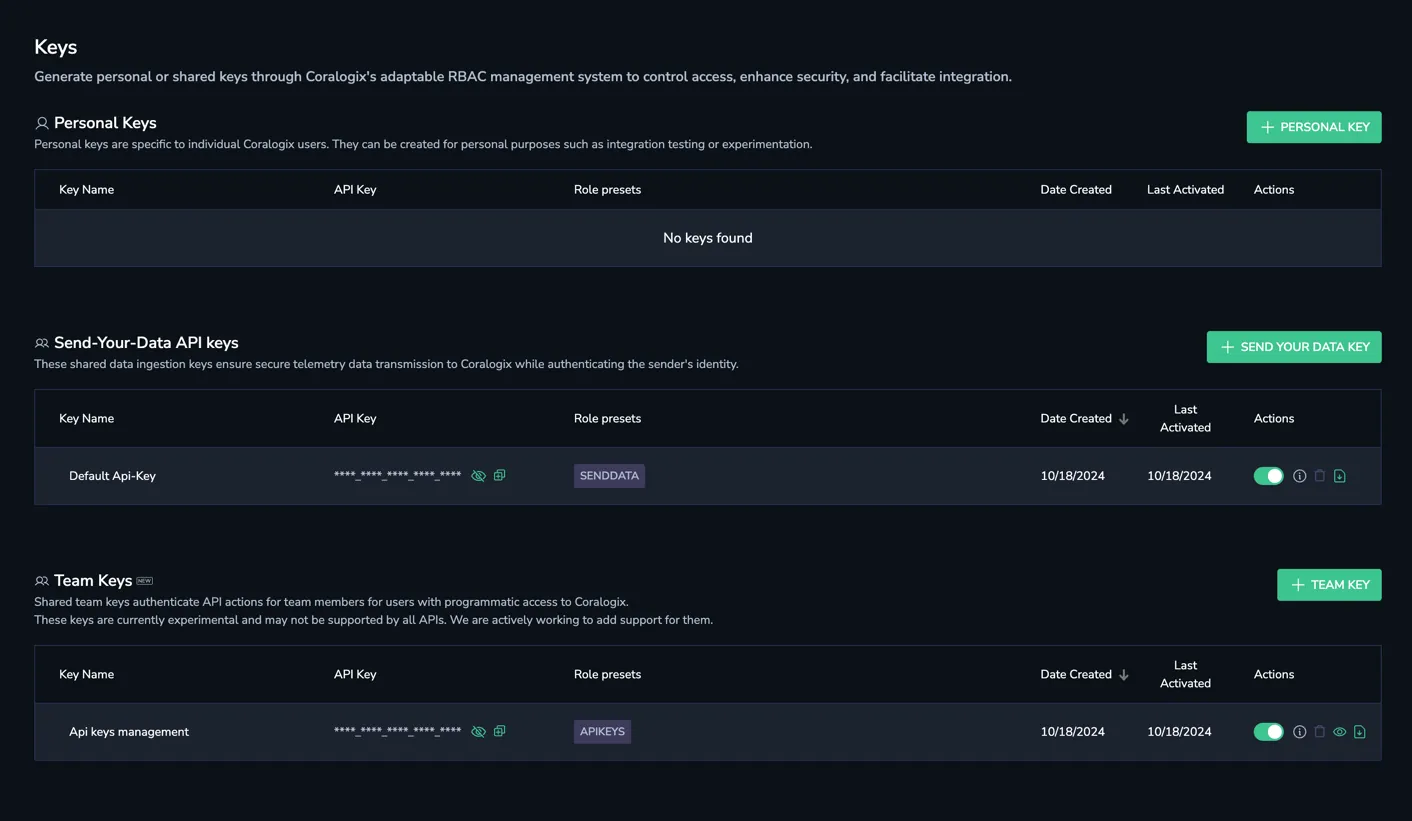Viewport: 1412px width, 821px height.
Task: Select the APIKEYS role preset tag
Action: pyautogui.click(x=602, y=732)
